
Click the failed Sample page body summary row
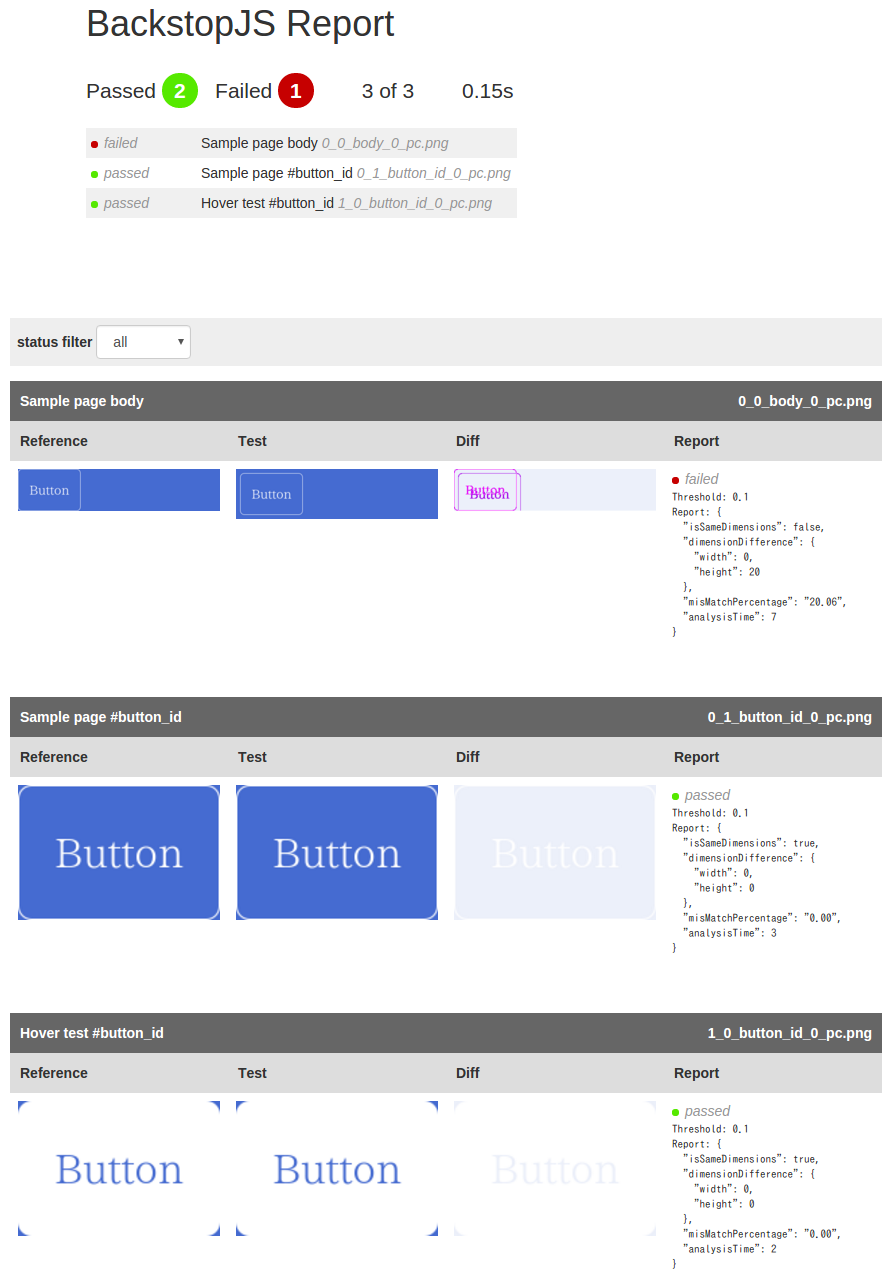click(x=300, y=143)
